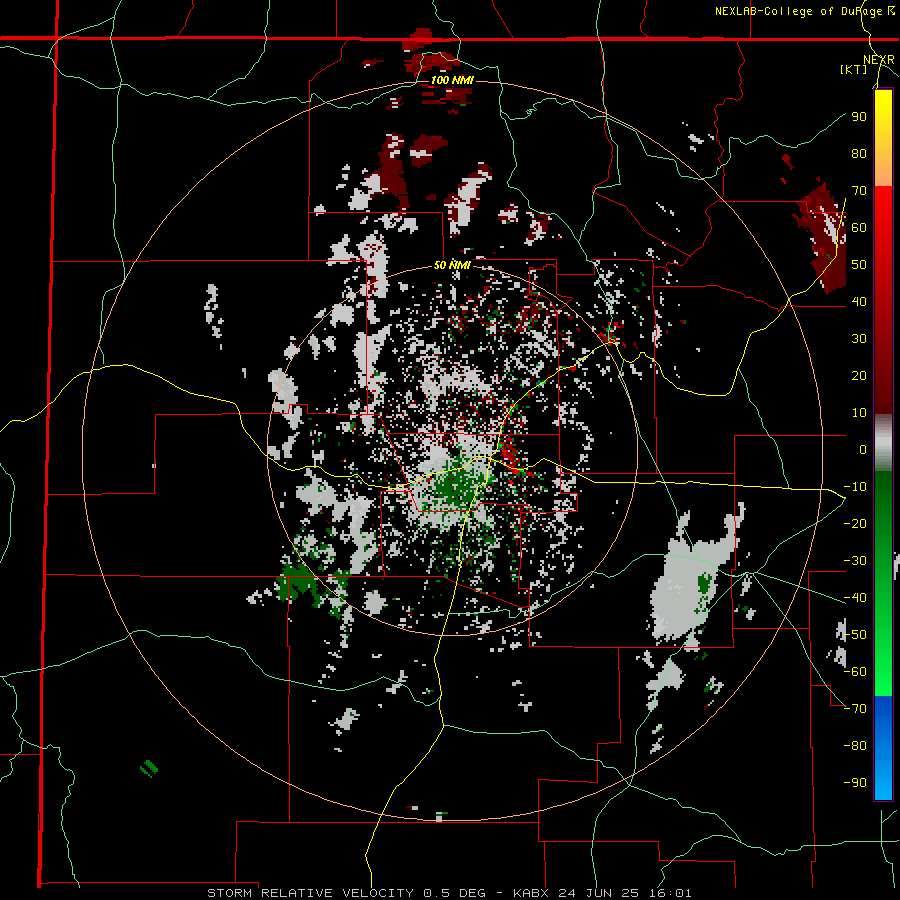The height and width of the screenshot is (900, 900).
Task: Click the 50 NMI range ring label
Action: (452, 265)
